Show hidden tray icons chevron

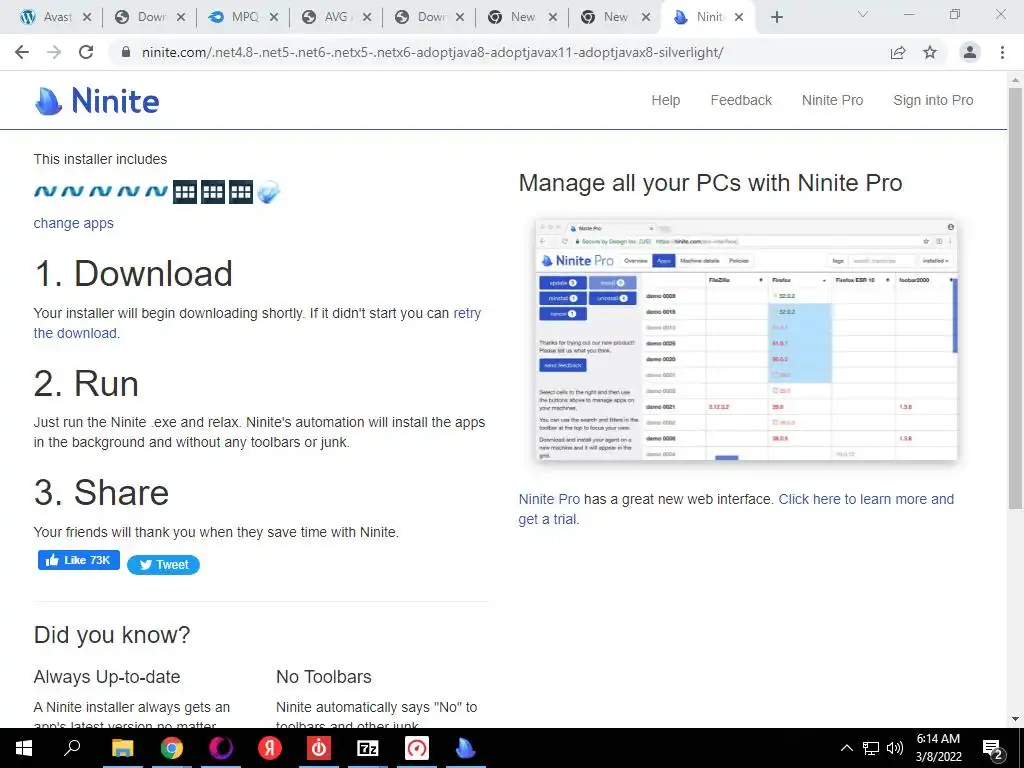click(846, 748)
